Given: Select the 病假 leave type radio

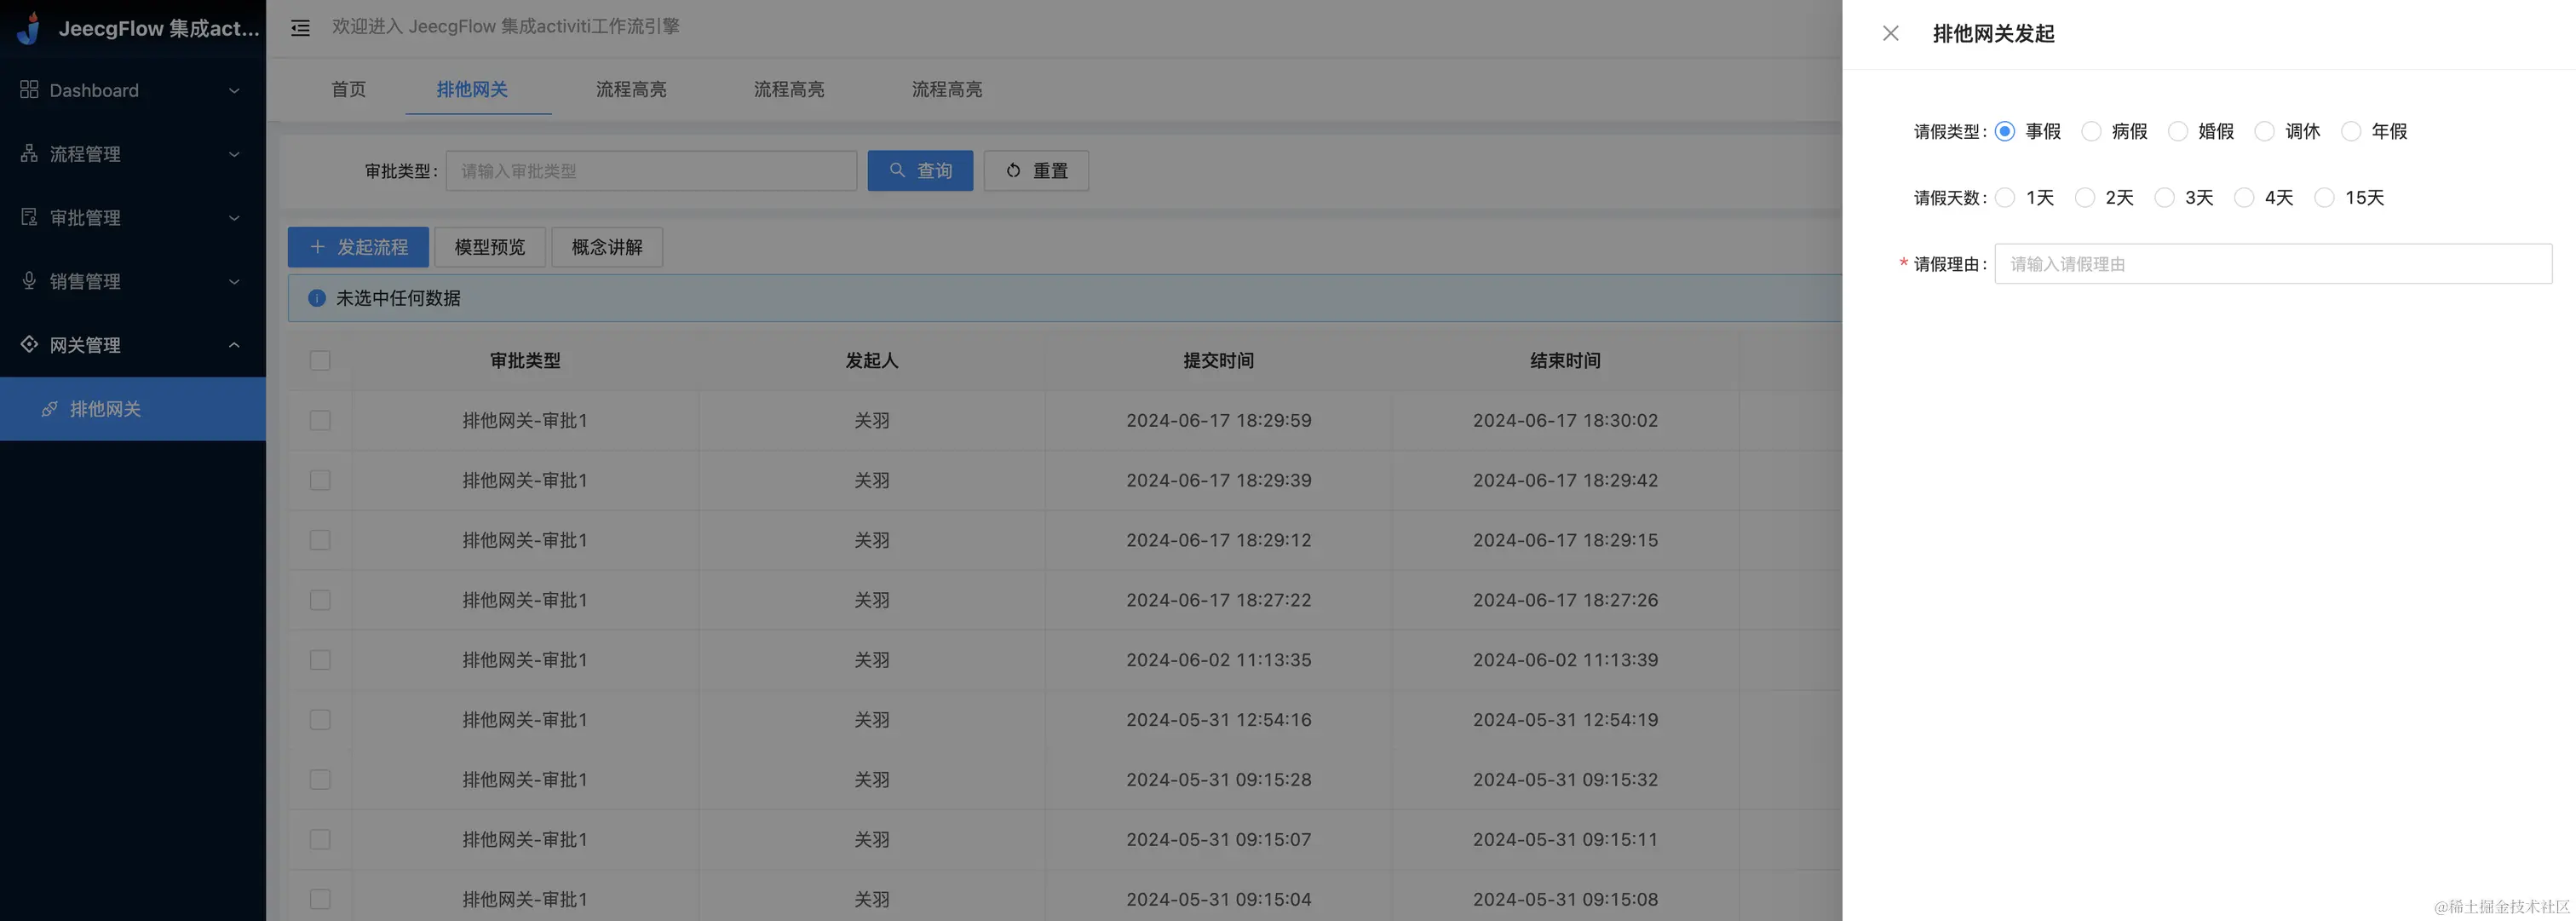Looking at the screenshot, I should coord(2091,131).
